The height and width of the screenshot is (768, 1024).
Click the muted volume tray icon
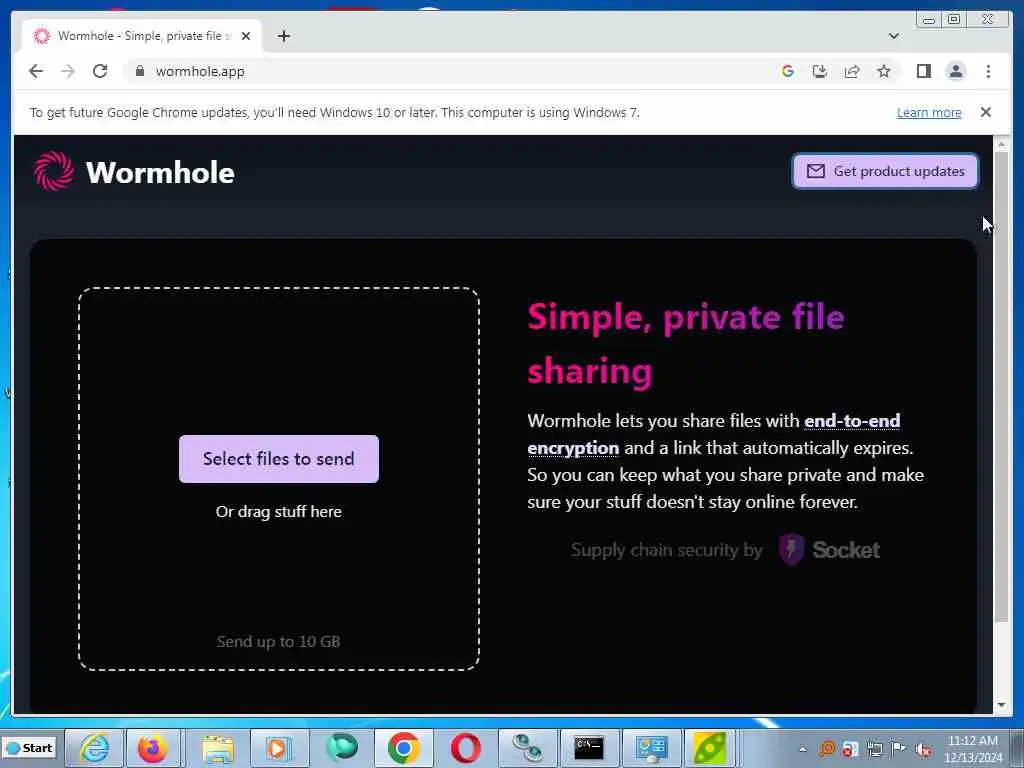pyautogui.click(x=923, y=748)
